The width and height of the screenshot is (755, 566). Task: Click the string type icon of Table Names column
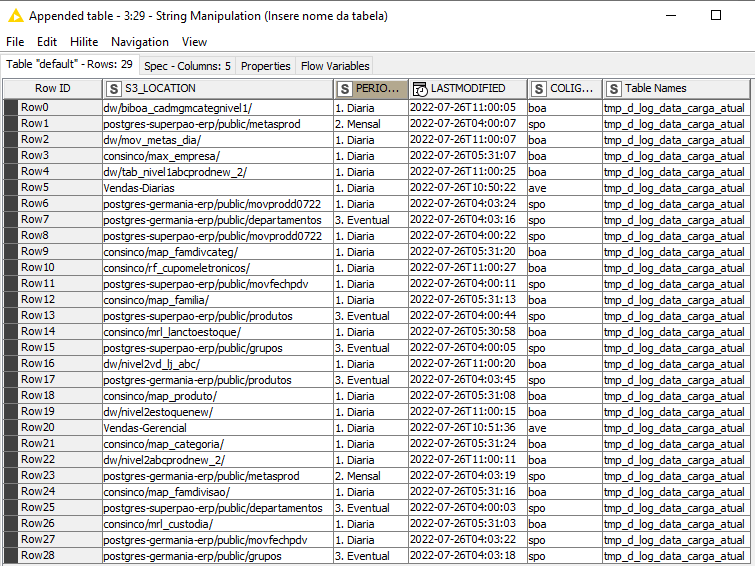click(613, 89)
